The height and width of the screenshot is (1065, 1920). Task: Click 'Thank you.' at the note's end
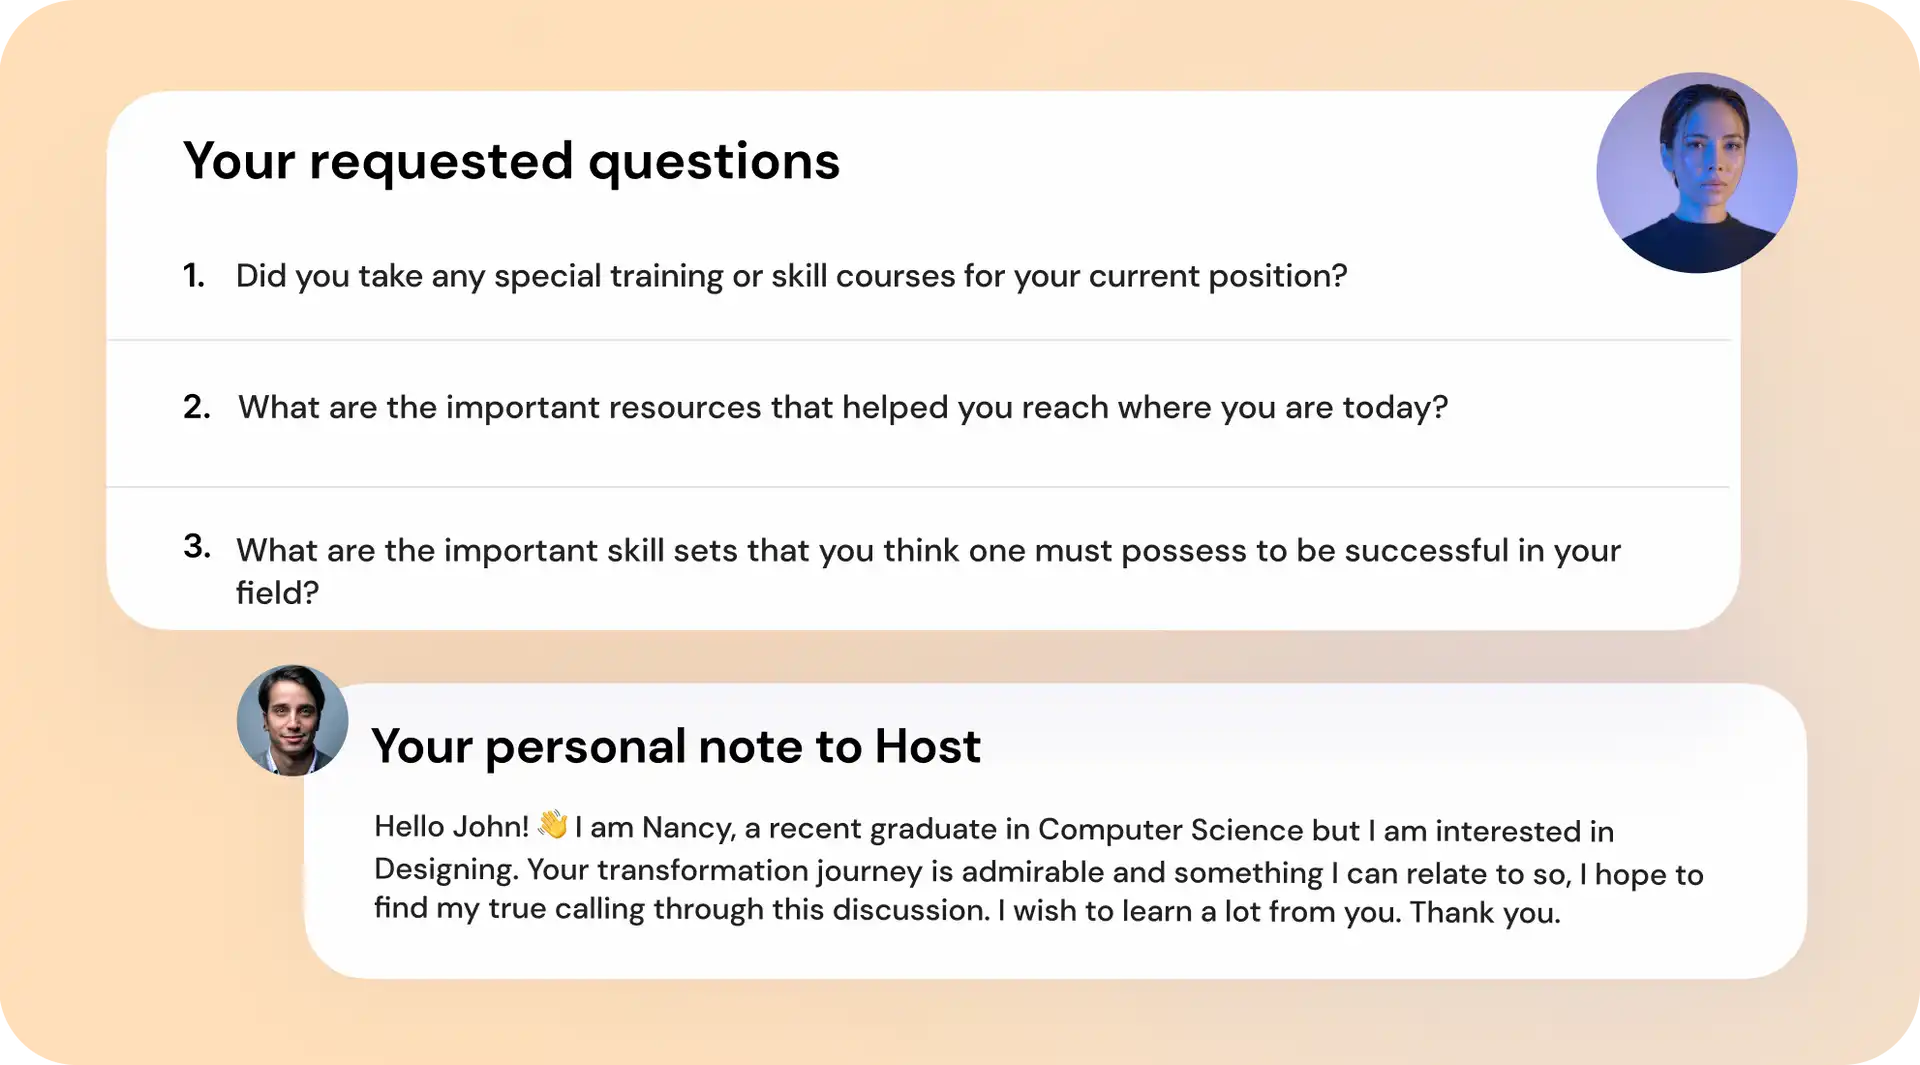(1485, 913)
